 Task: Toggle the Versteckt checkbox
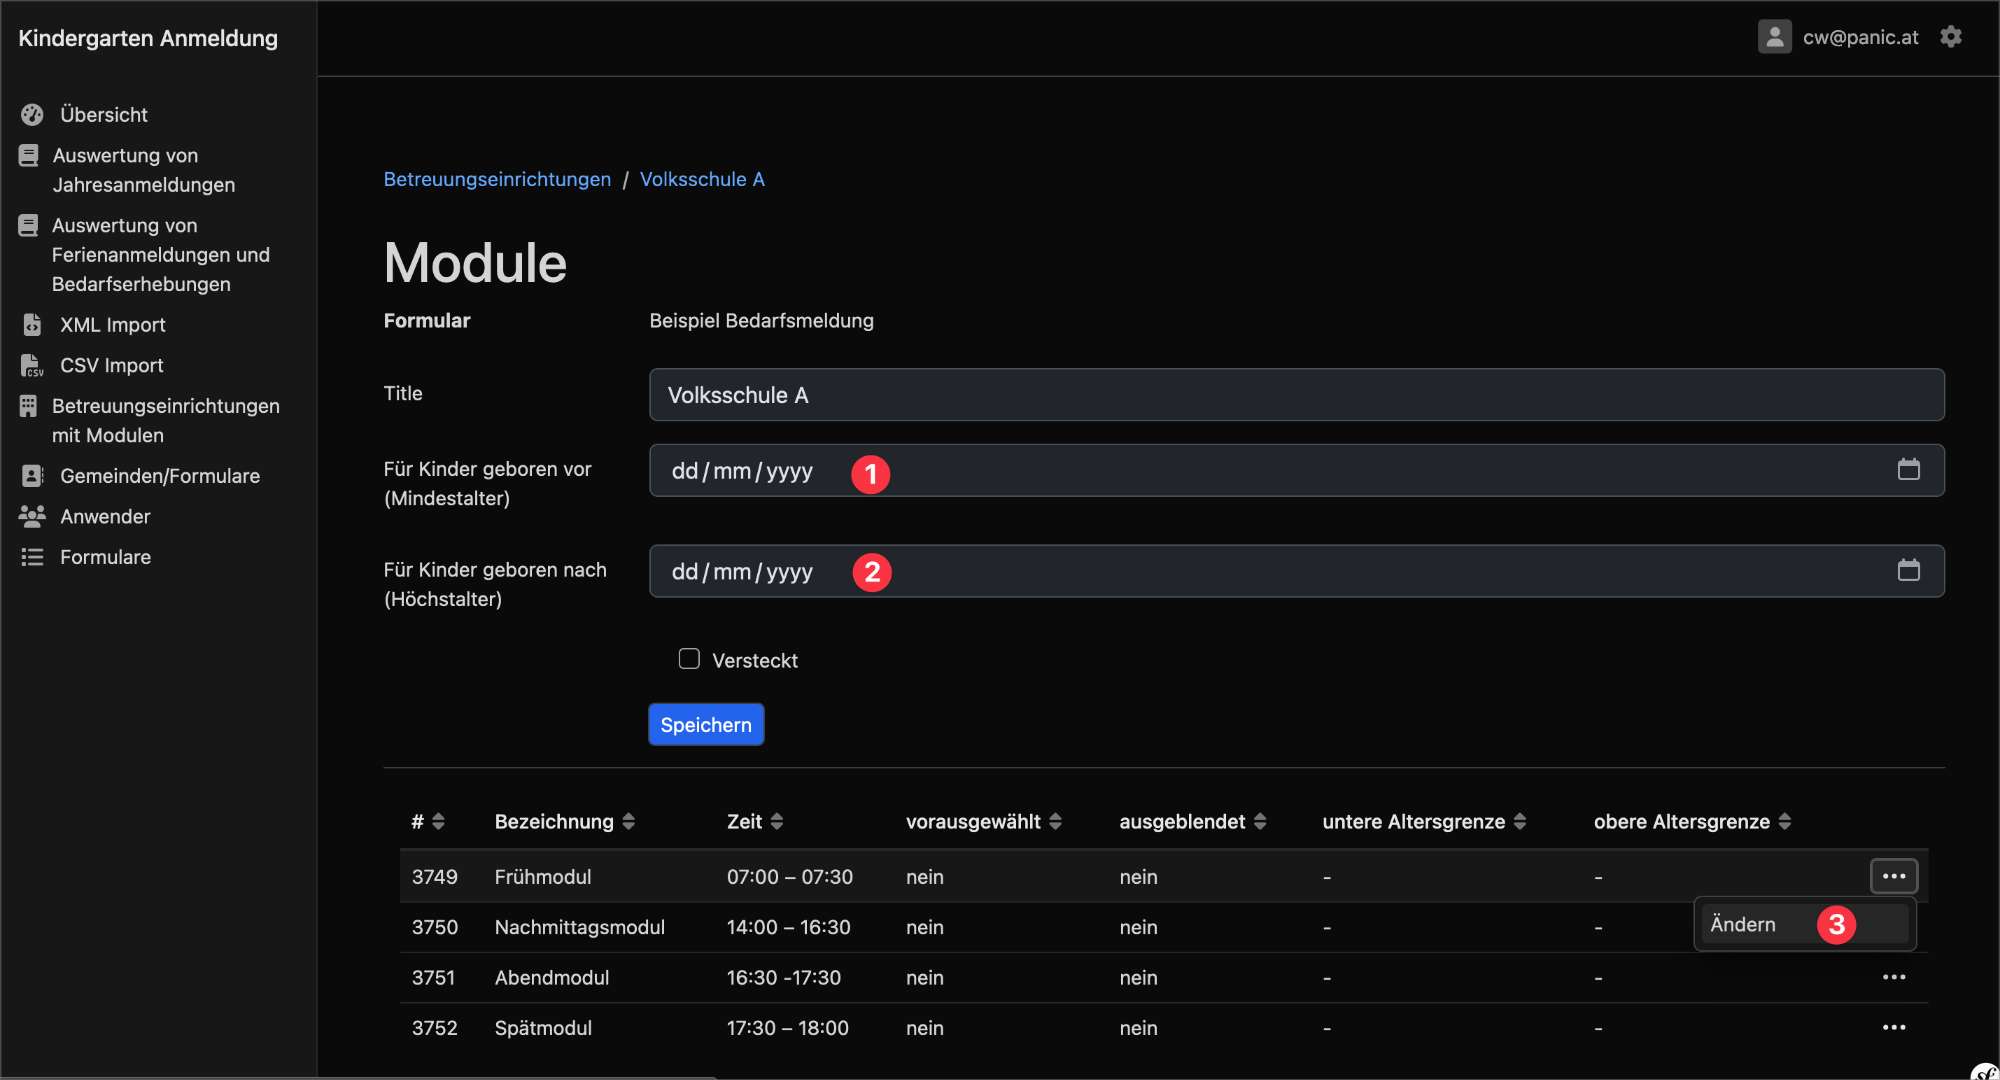pos(689,659)
